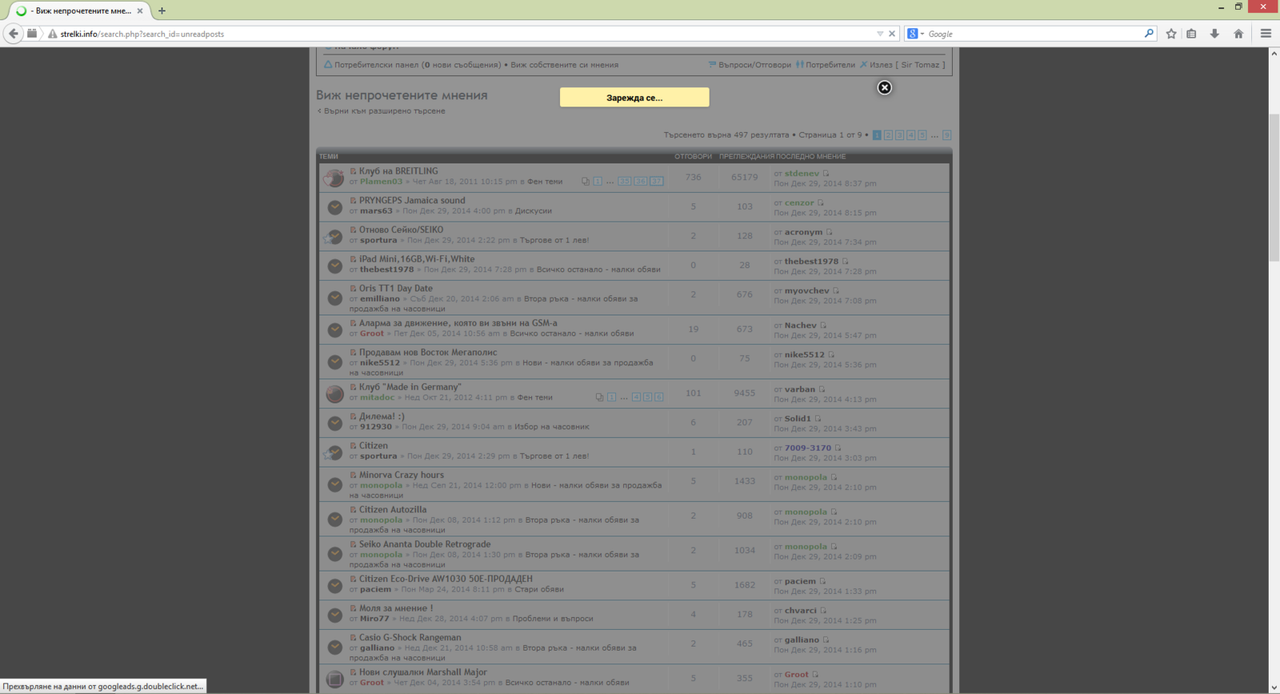Open topic 'Minorva Crazy hours'
The image size is (1280, 694).
(401, 475)
